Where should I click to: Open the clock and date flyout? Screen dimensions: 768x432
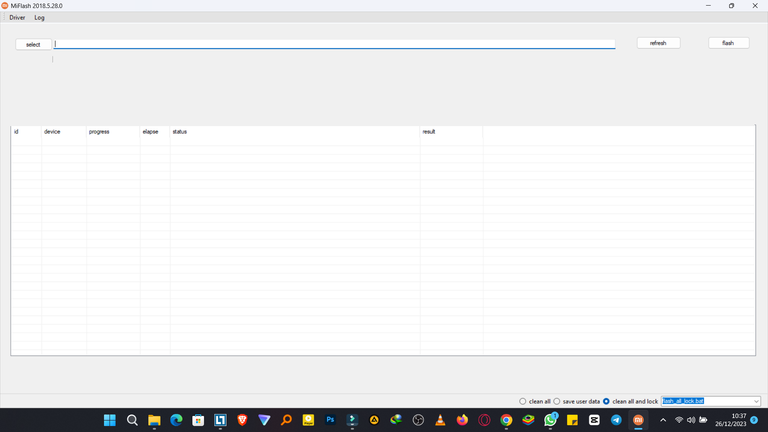(x=730, y=420)
